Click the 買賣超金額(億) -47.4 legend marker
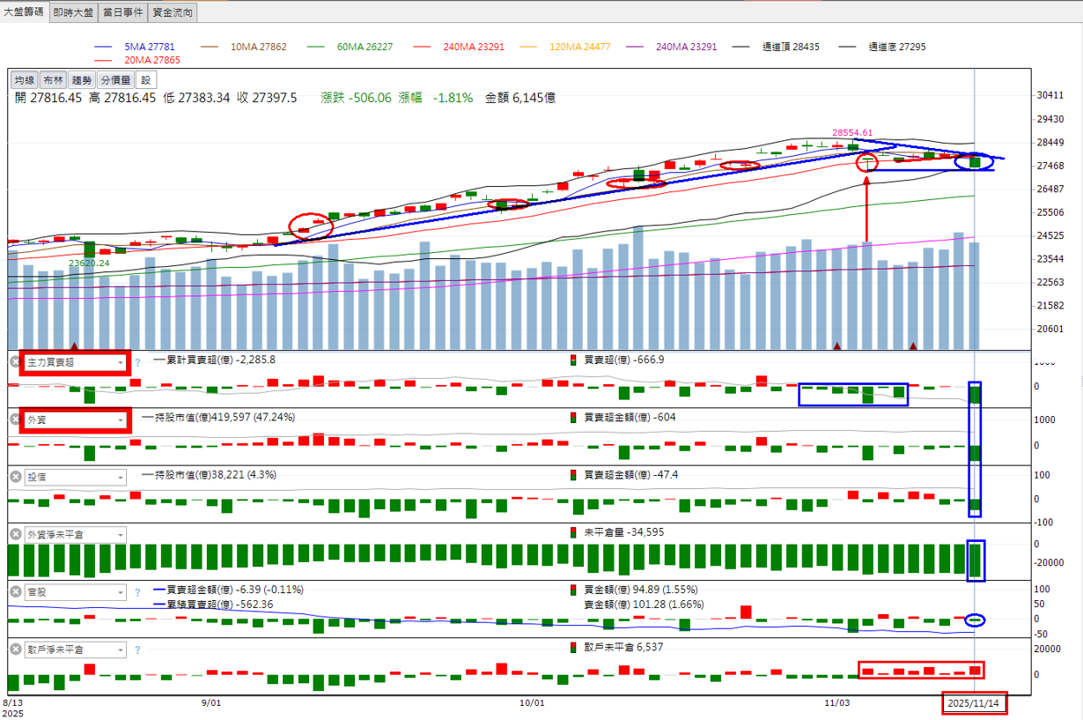Image resolution: width=1083 pixels, height=720 pixels. coord(573,475)
